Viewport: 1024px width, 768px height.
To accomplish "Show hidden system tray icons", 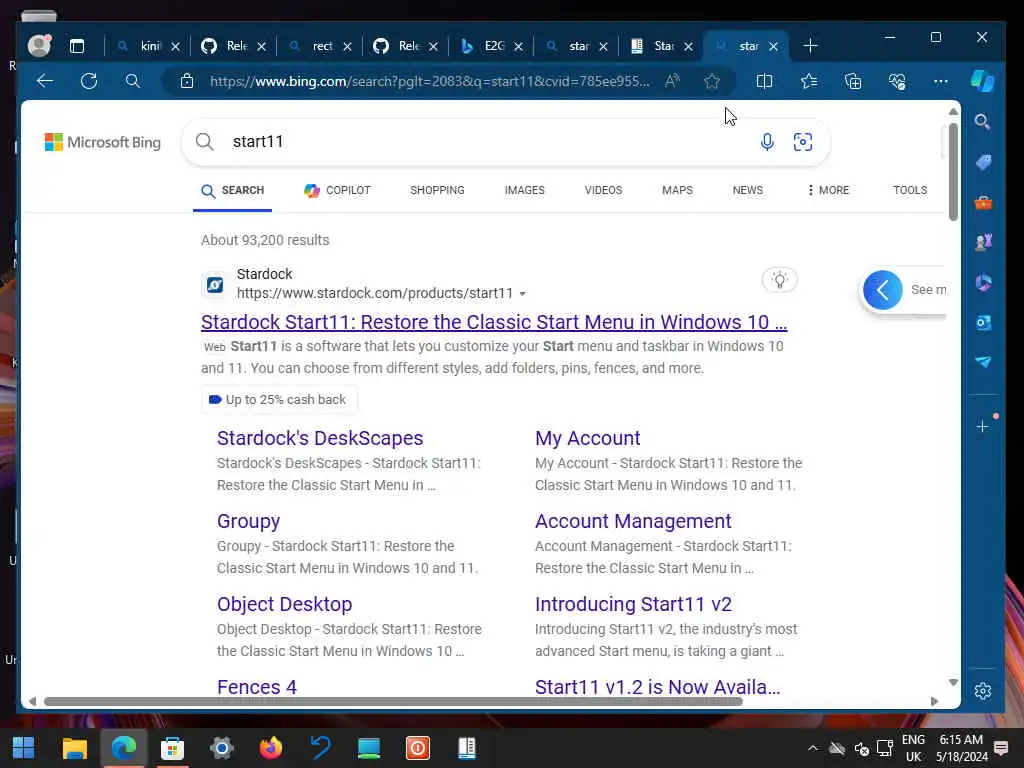I will [x=812, y=748].
